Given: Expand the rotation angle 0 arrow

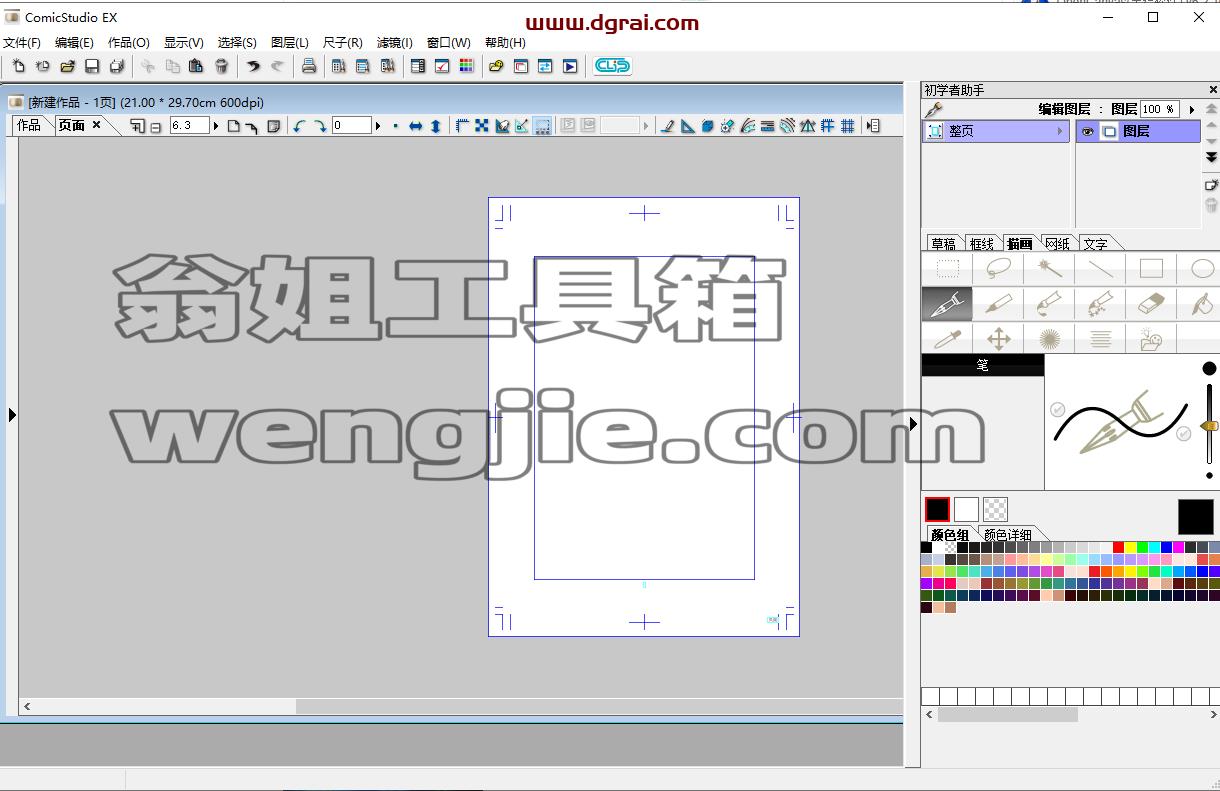Looking at the screenshot, I should (378, 126).
